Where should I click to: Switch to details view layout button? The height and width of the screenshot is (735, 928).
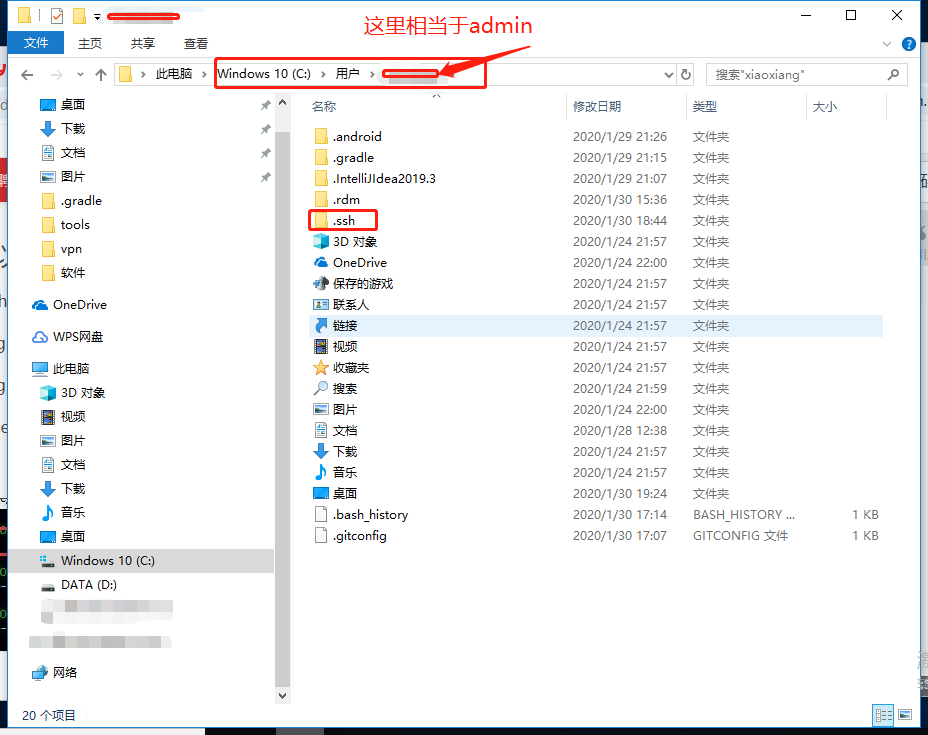(x=884, y=715)
